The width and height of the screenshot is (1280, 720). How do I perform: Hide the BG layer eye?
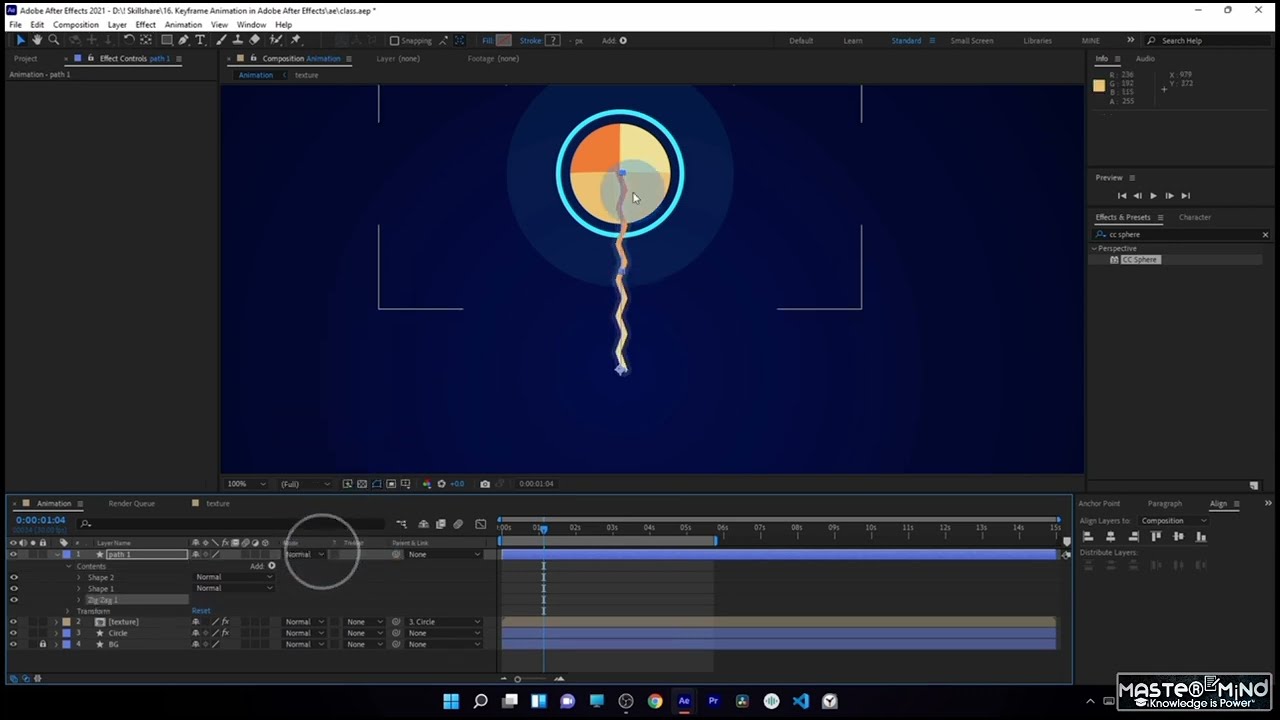coord(13,644)
